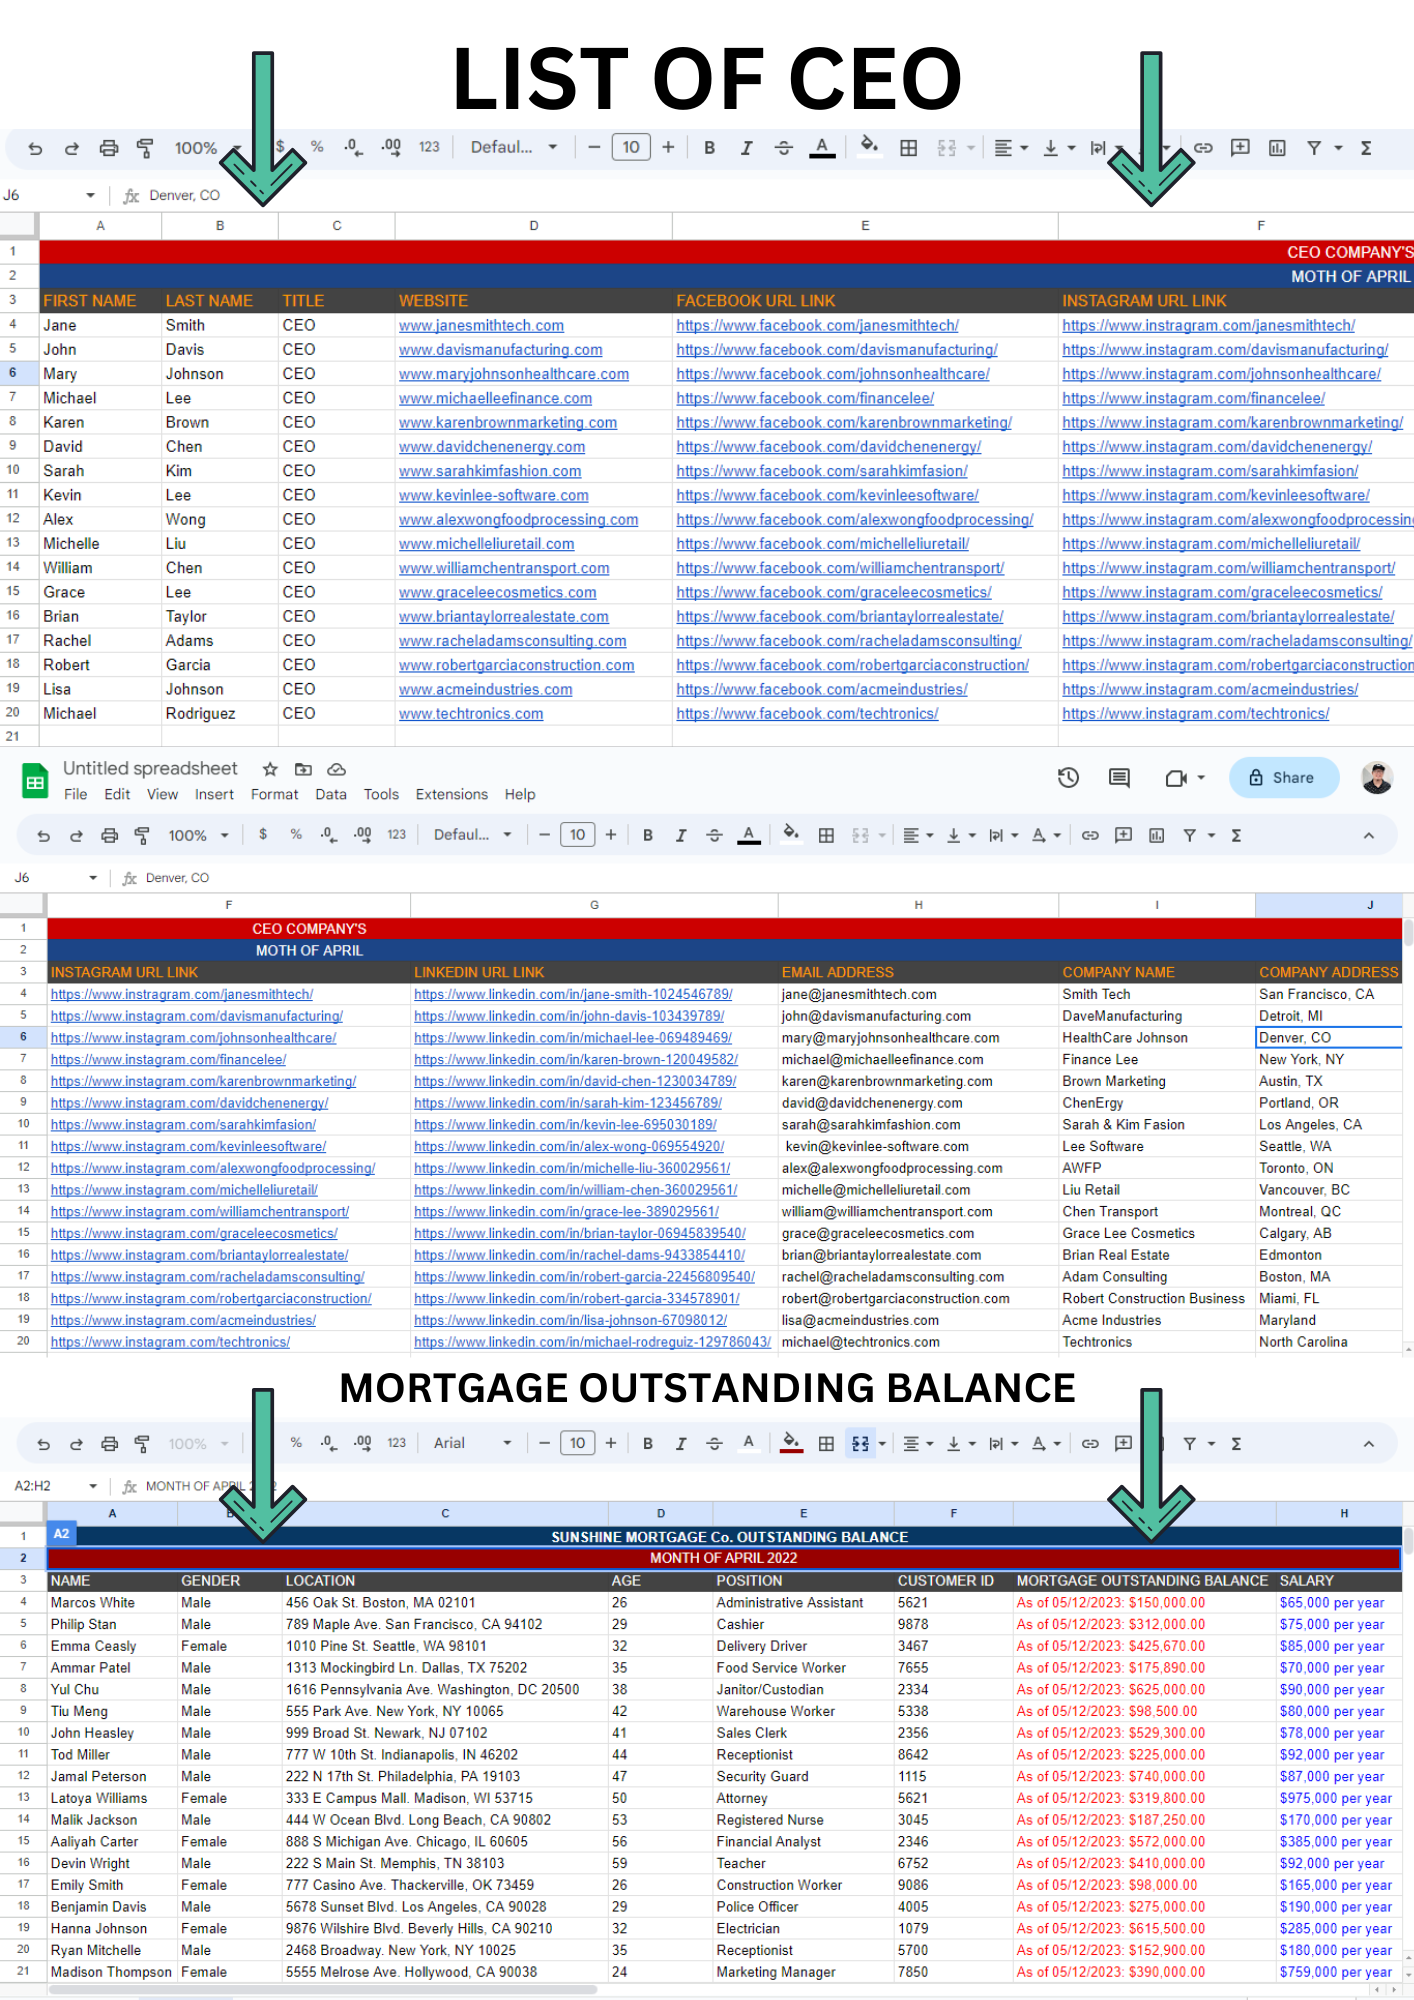Check the cloud document status icon
The height and width of the screenshot is (2000, 1414).
click(337, 769)
